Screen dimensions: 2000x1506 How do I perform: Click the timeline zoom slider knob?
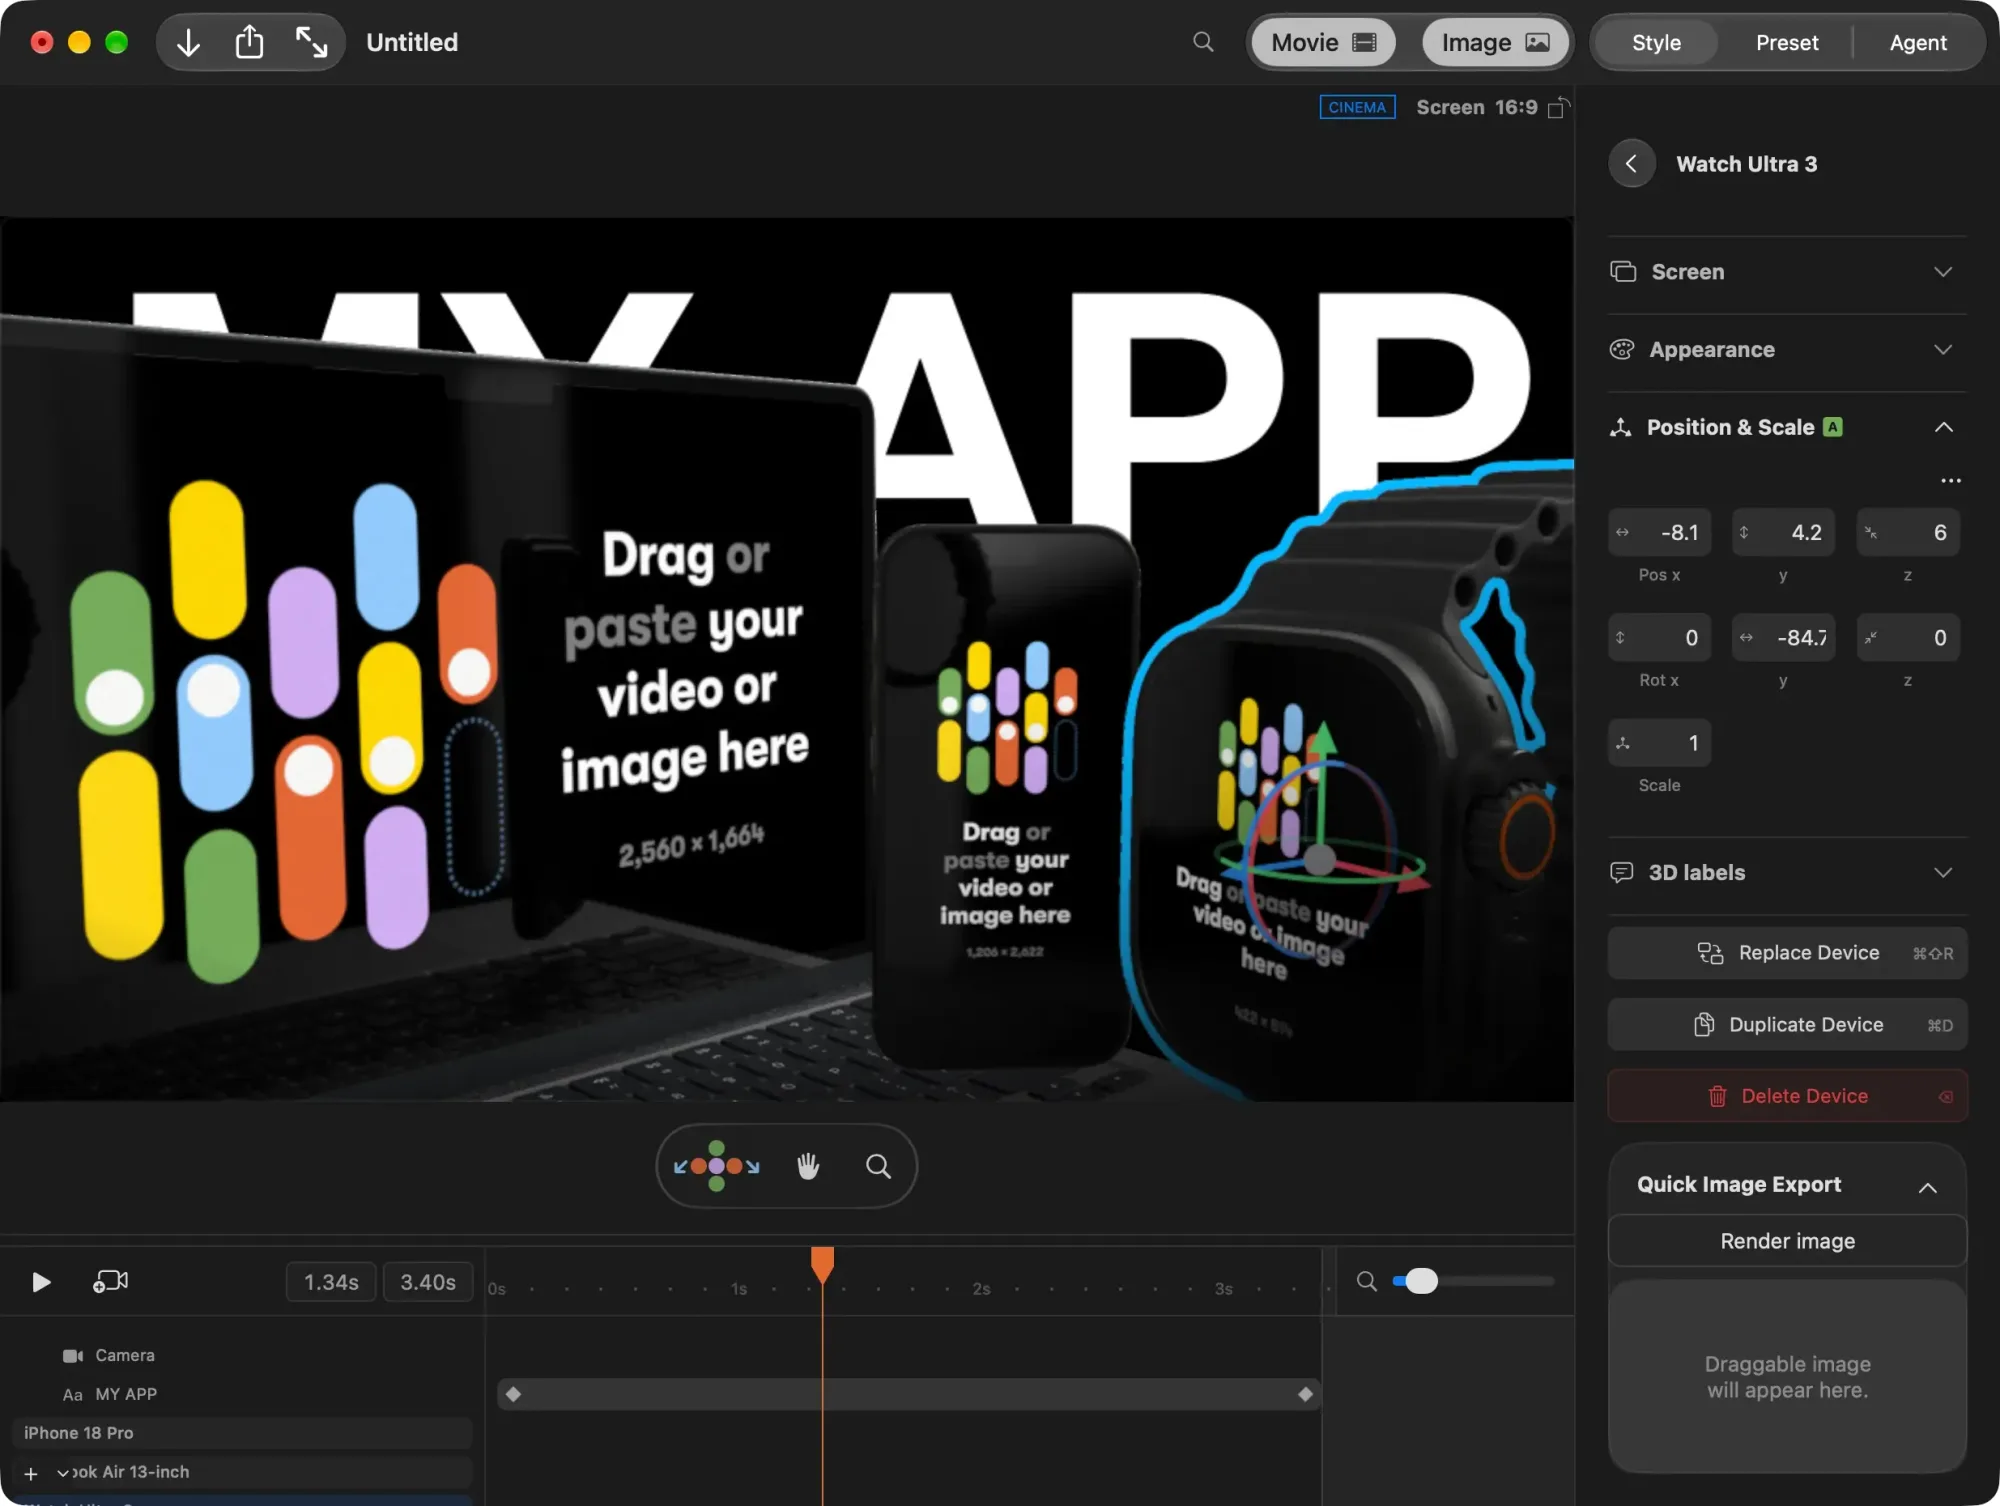point(1421,1281)
